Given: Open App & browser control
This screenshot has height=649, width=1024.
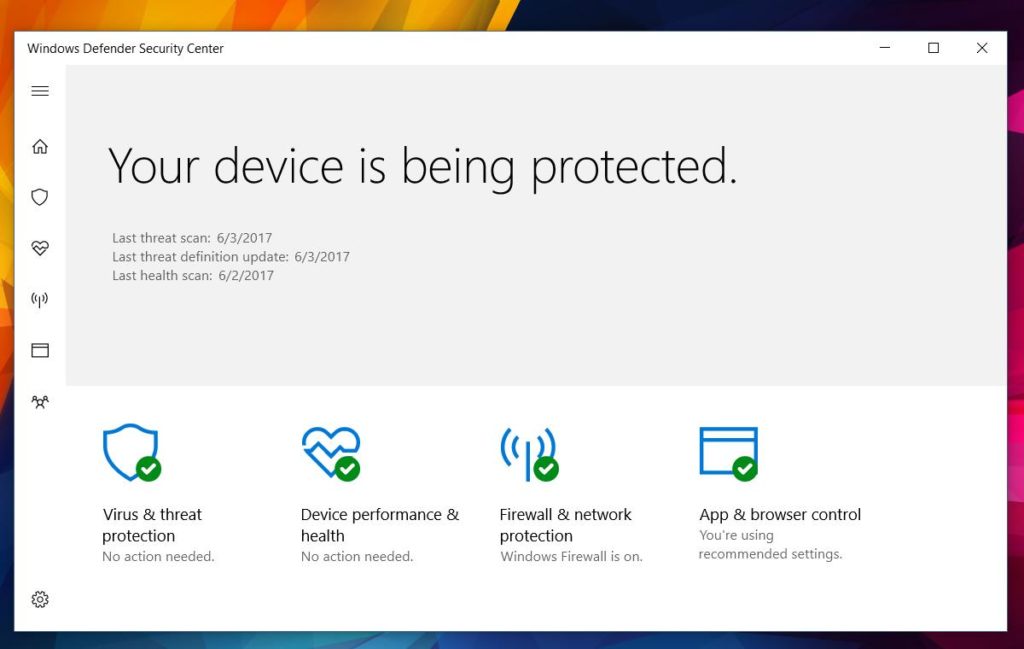Looking at the screenshot, I should tap(779, 514).
